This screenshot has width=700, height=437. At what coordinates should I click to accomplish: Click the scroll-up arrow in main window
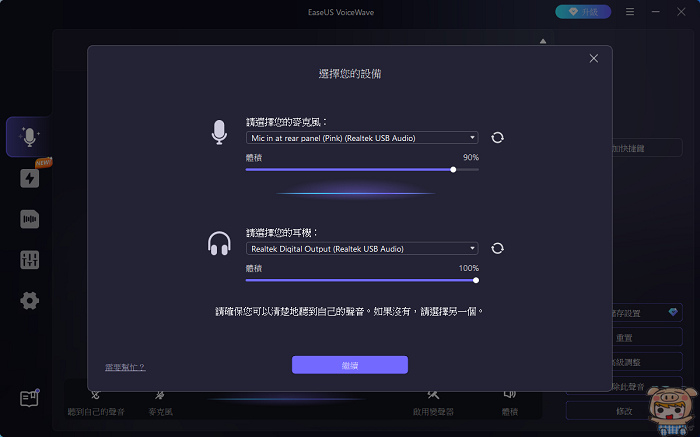(x=543, y=41)
